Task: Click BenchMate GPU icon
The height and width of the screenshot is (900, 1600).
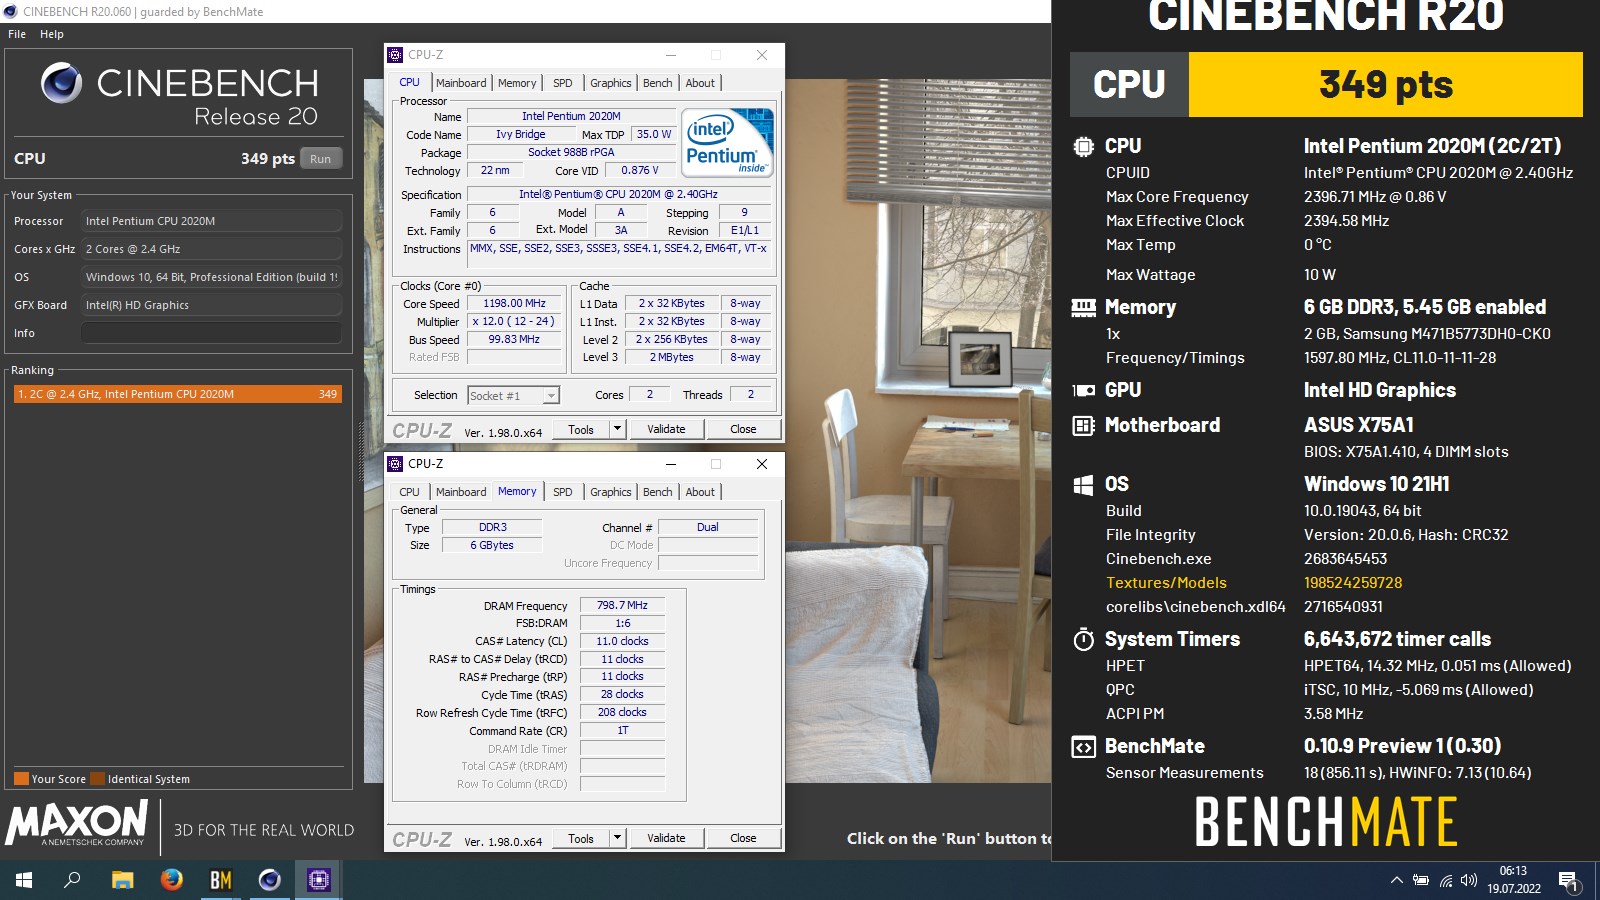Action: coord(1083,390)
